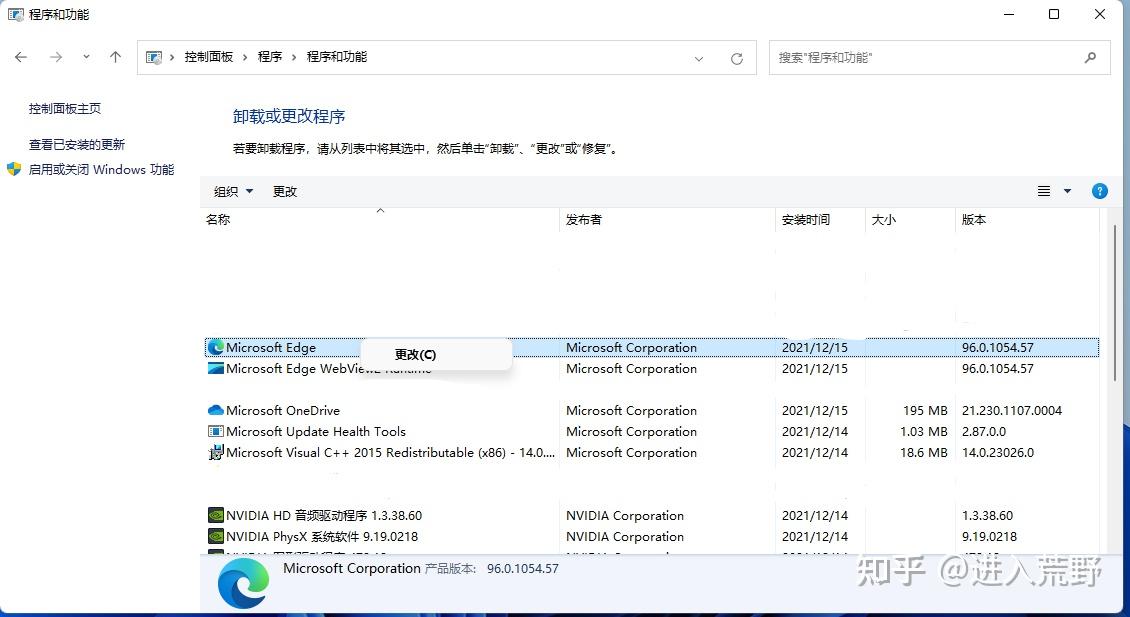Click the window title bar icon
Viewport: 1130px width, 617px height.
point(15,14)
